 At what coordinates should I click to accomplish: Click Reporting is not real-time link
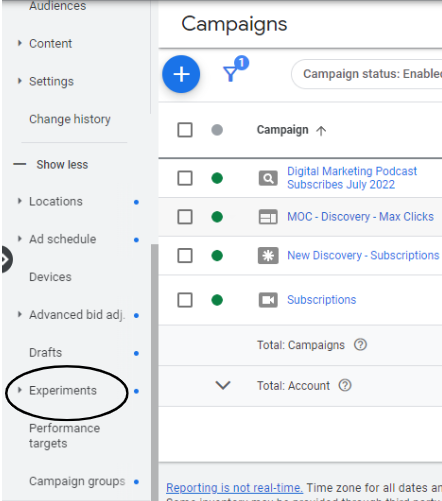pyautogui.click(x=234, y=488)
